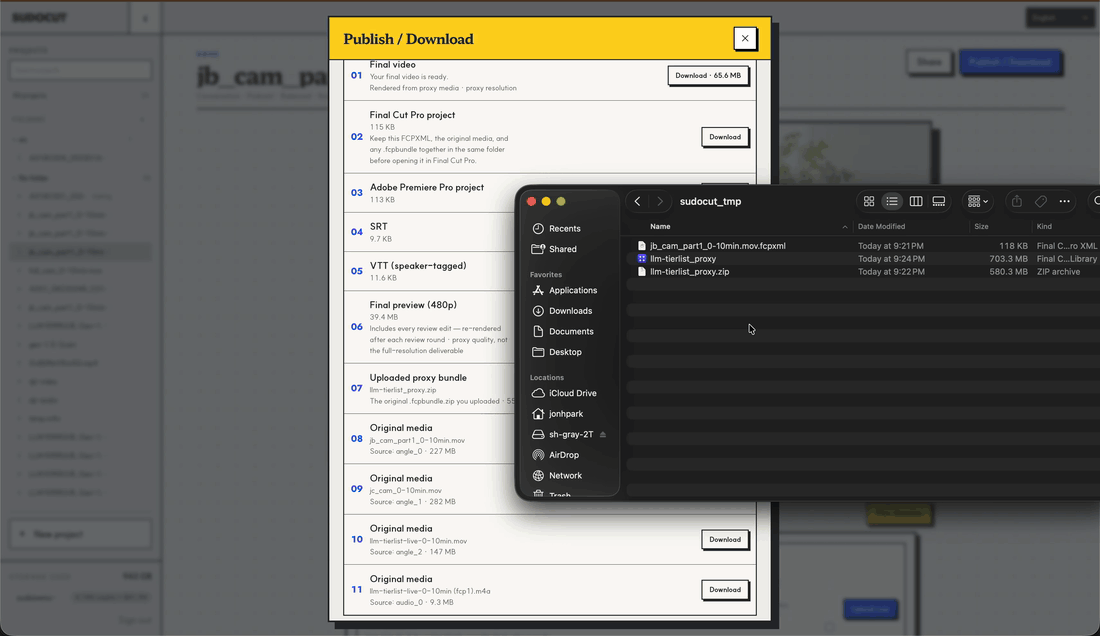Download the final video 65.6 MB
Image resolution: width=1100 pixels, height=636 pixels.
click(708, 76)
